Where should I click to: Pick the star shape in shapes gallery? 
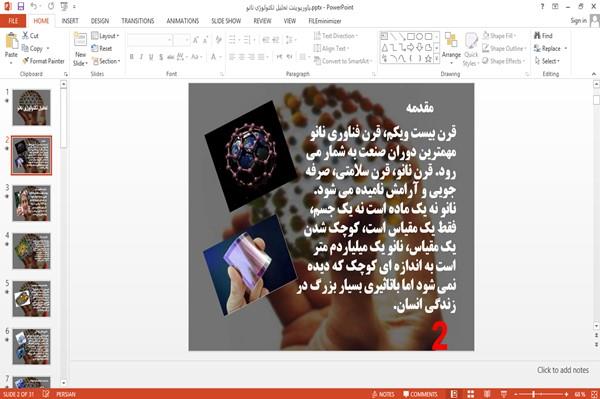[x=429, y=58]
